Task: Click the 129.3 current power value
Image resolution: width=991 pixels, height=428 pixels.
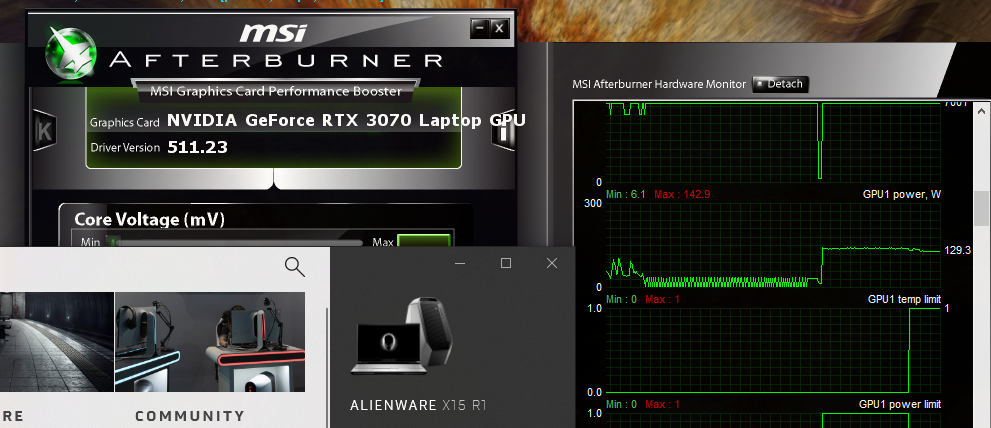Action: tap(958, 250)
